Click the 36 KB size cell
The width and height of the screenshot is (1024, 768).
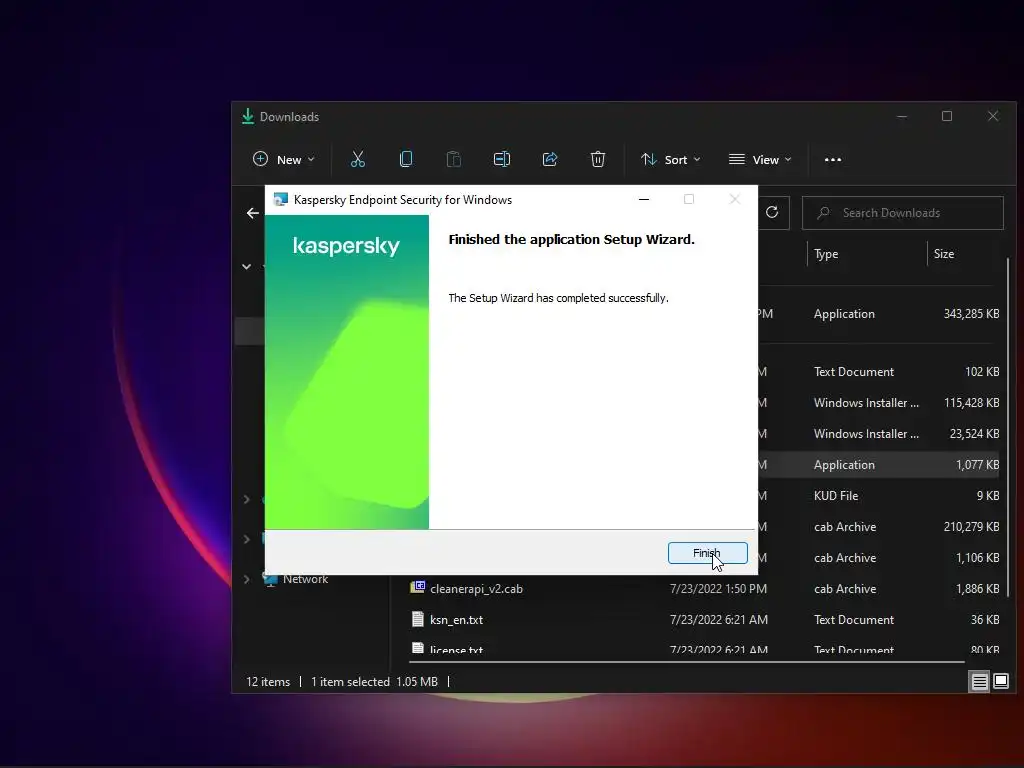coord(985,620)
